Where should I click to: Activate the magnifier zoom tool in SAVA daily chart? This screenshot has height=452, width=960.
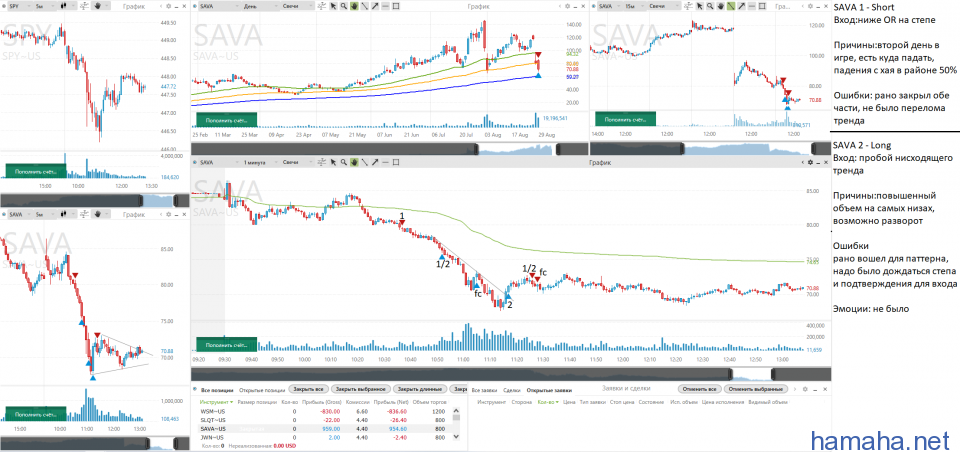click(343, 6)
